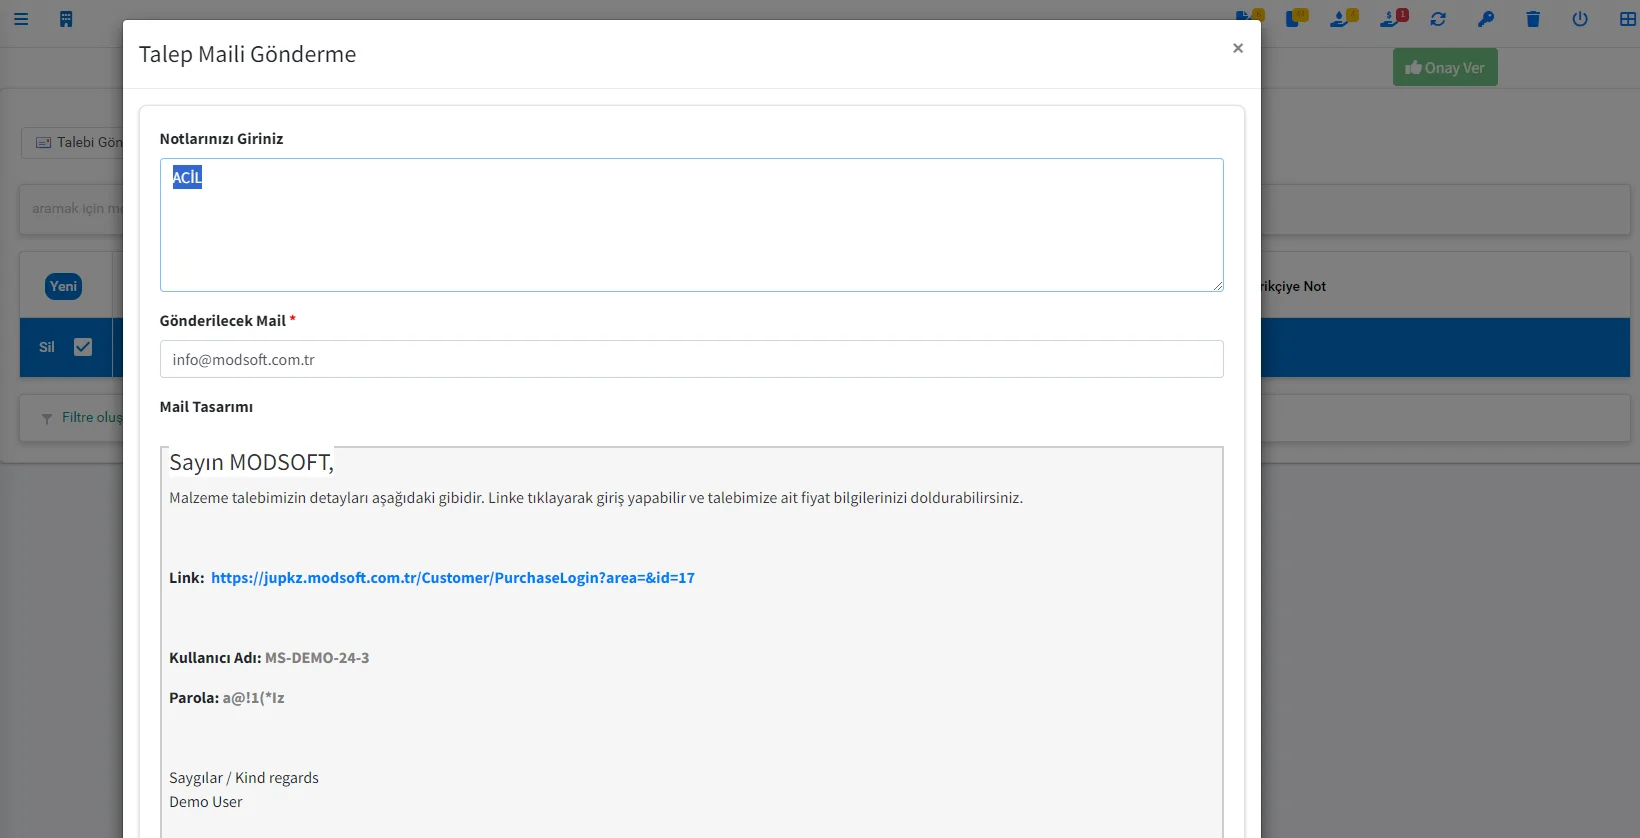Click the power icon to log out
The image size is (1640, 838).
coord(1580,19)
